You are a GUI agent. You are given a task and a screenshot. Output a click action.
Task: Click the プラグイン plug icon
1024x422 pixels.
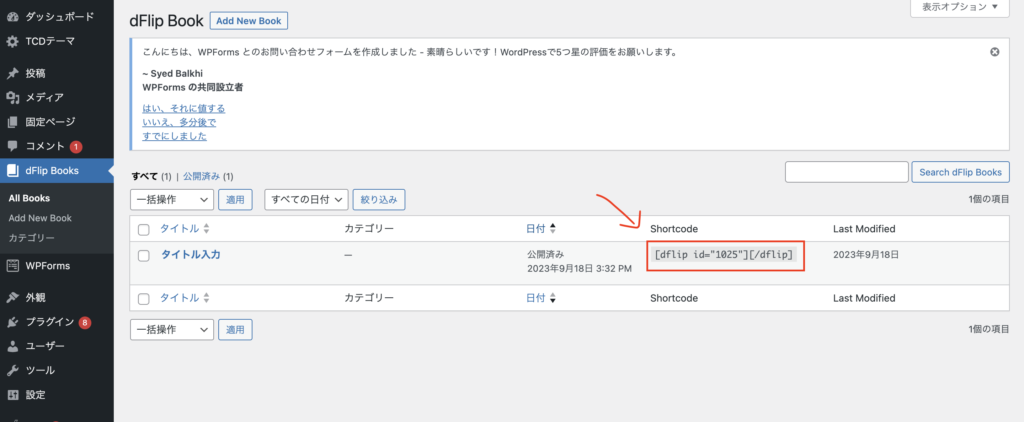[x=12, y=322]
